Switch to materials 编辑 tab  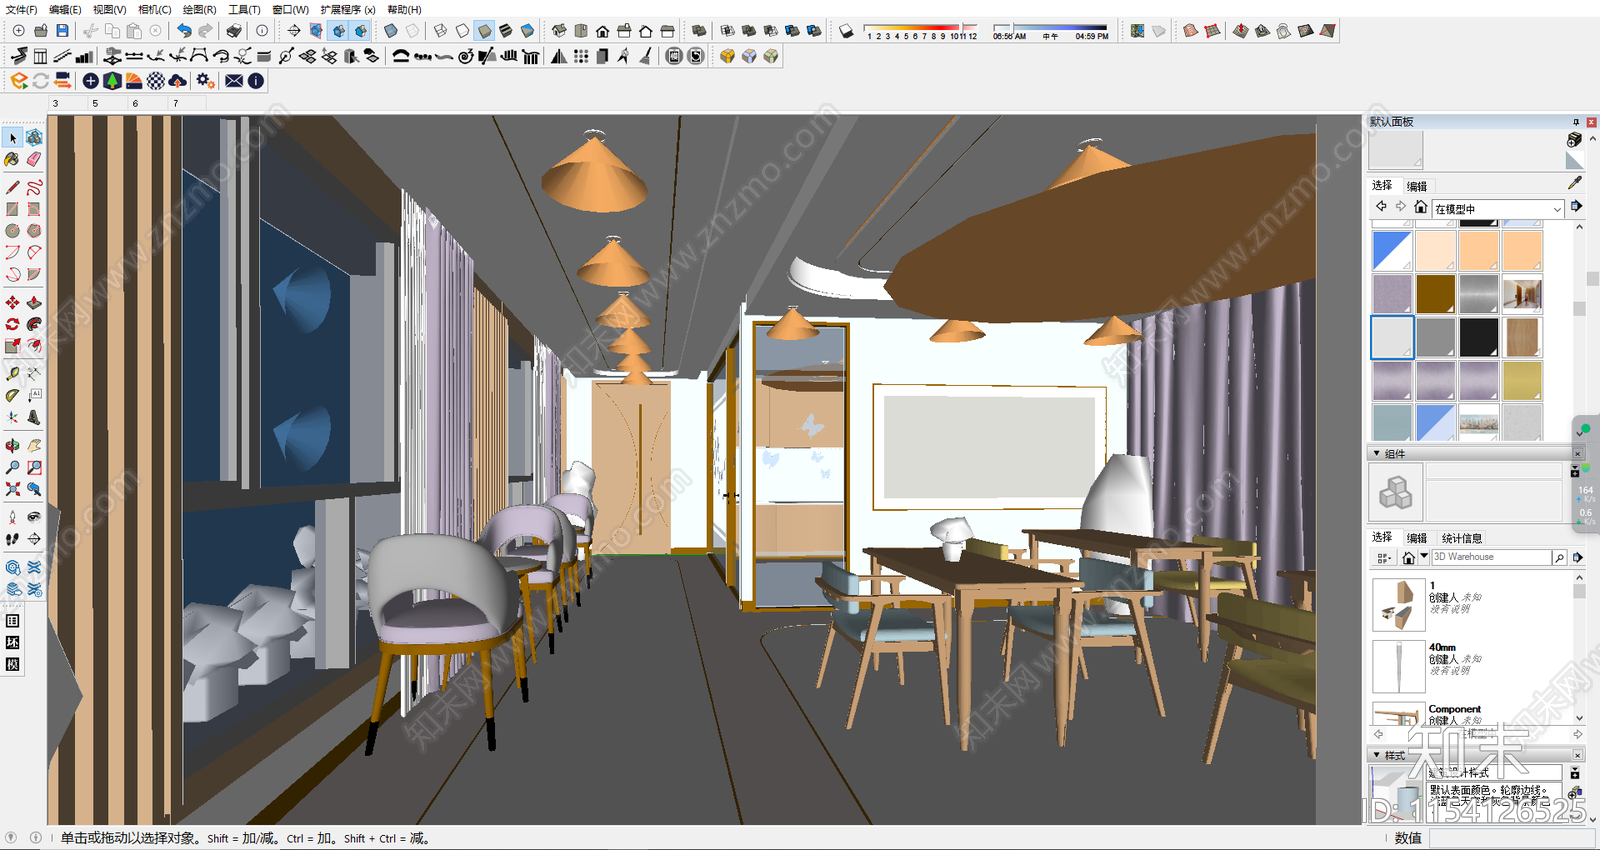pyautogui.click(x=1417, y=186)
